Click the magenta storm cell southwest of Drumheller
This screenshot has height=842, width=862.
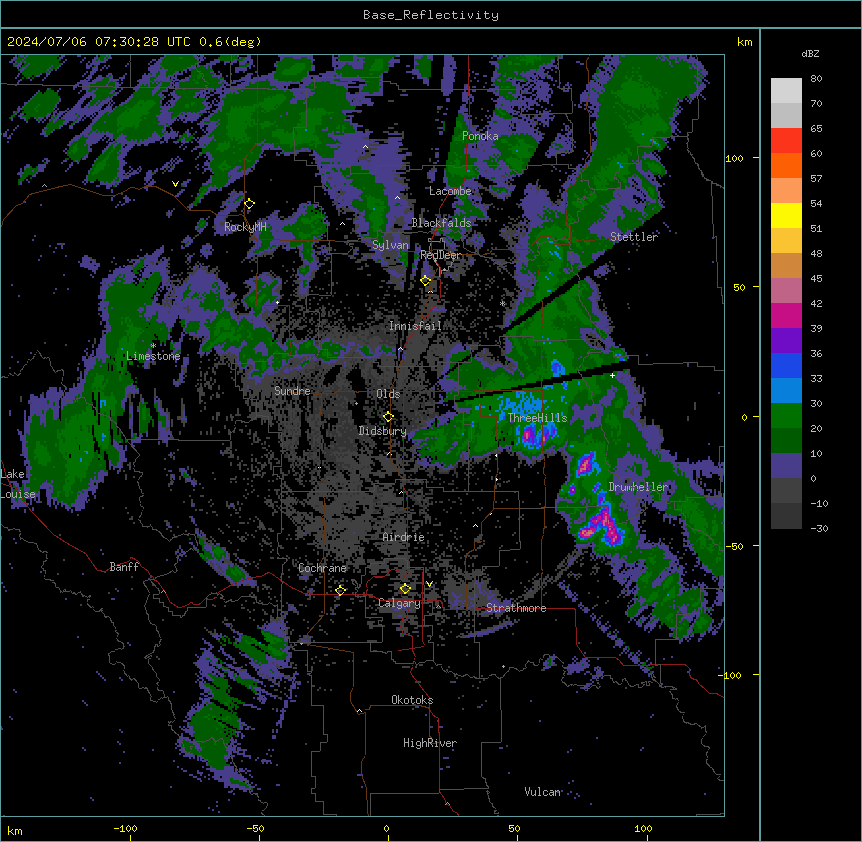(603, 526)
